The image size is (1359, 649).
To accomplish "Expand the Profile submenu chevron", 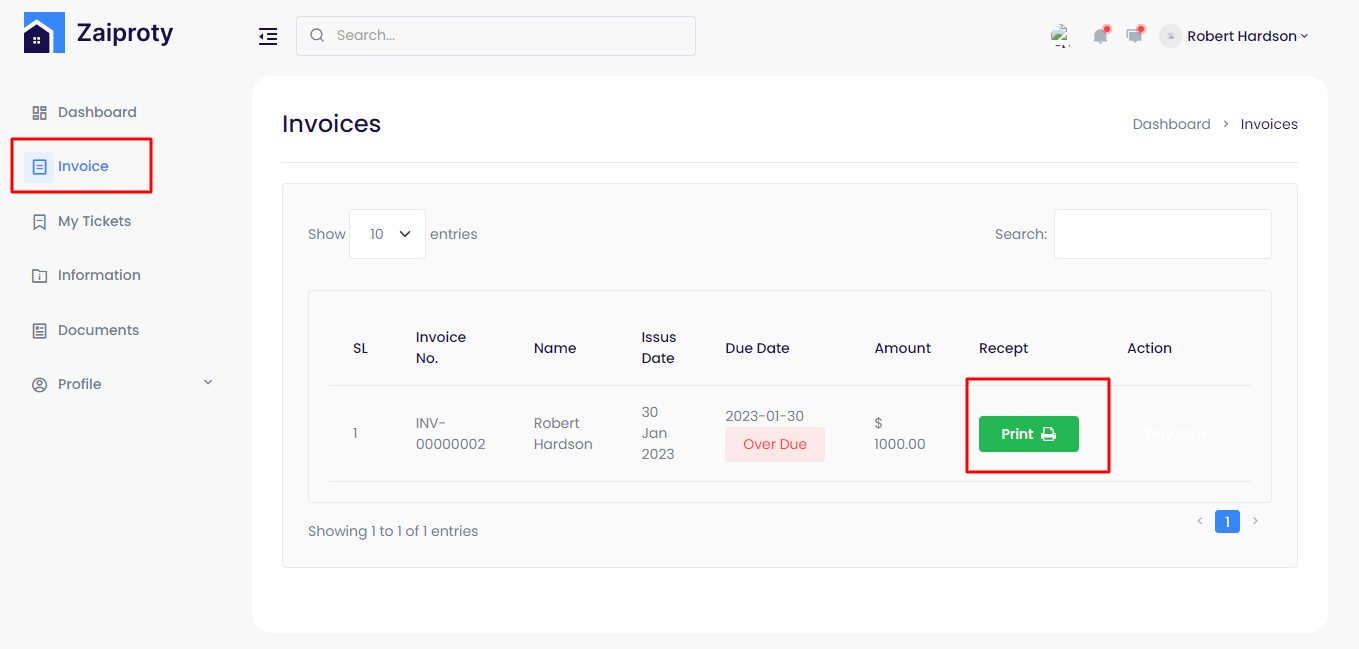I will [208, 383].
